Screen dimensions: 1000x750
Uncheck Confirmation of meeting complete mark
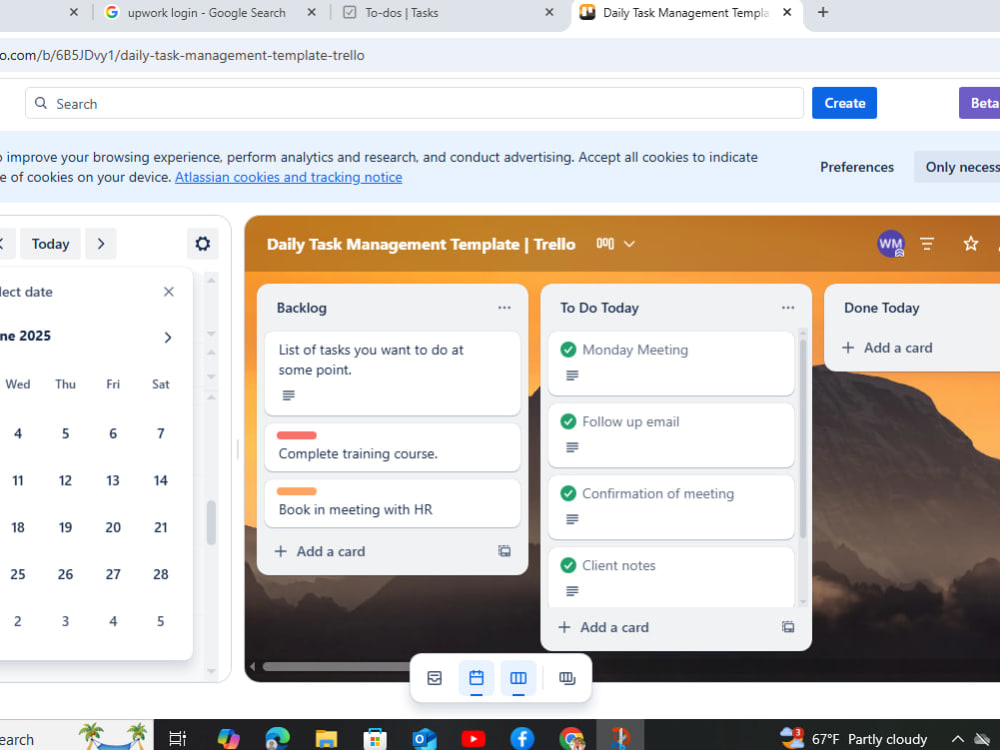(568, 494)
